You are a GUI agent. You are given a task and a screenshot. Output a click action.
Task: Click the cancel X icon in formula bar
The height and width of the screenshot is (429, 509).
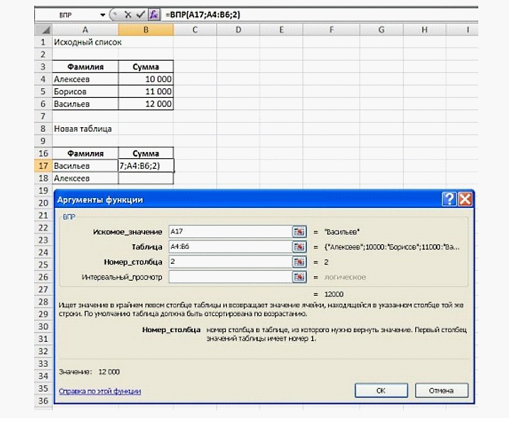tap(128, 15)
